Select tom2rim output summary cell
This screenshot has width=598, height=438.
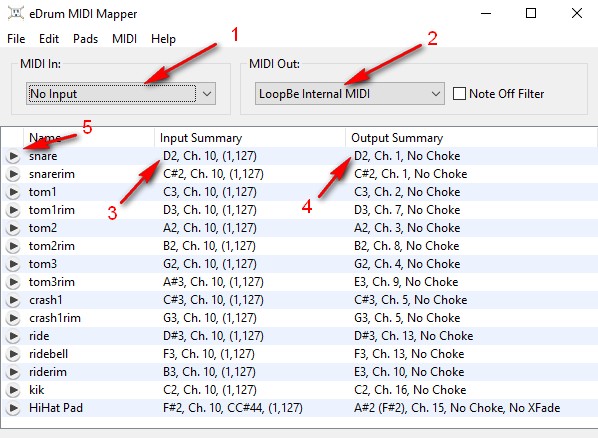tap(406, 246)
